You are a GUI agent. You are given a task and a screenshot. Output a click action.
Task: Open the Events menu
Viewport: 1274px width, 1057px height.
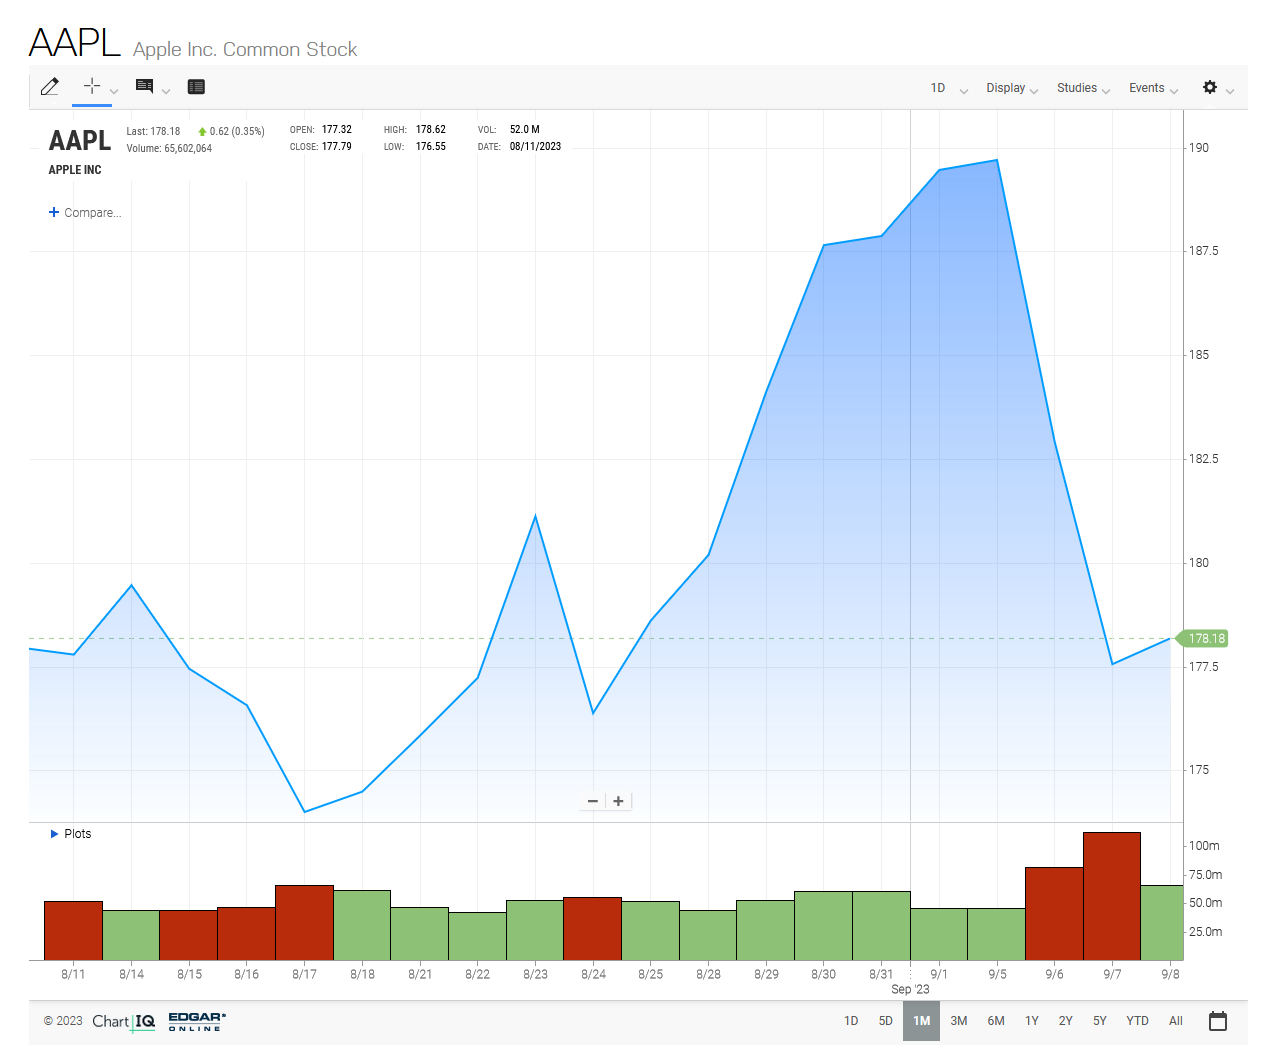tap(1152, 88)
